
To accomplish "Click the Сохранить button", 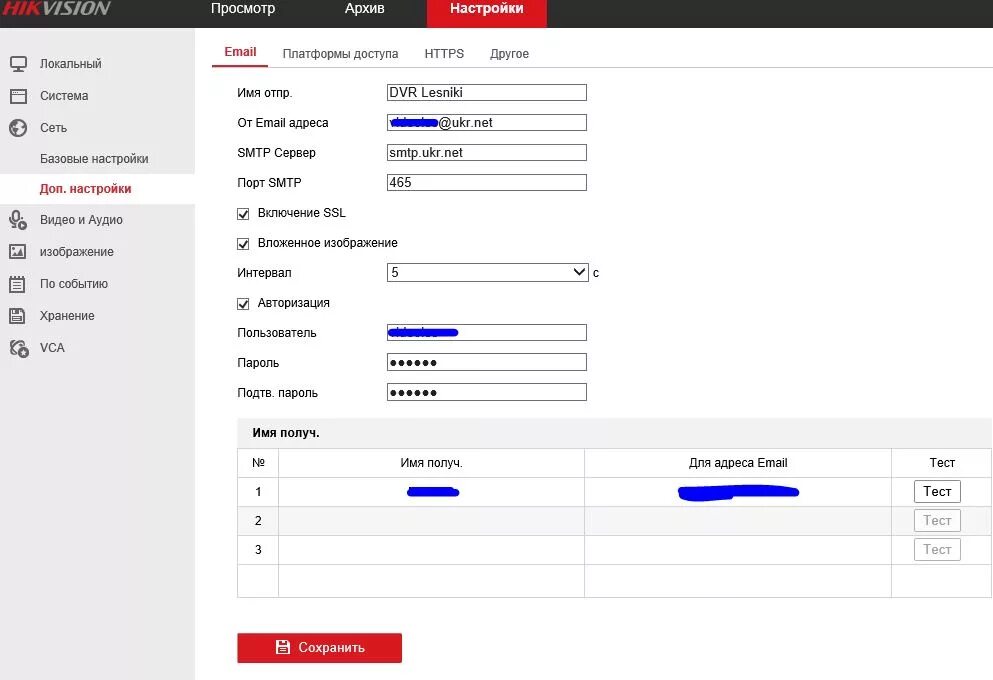I will coord(319,648).
